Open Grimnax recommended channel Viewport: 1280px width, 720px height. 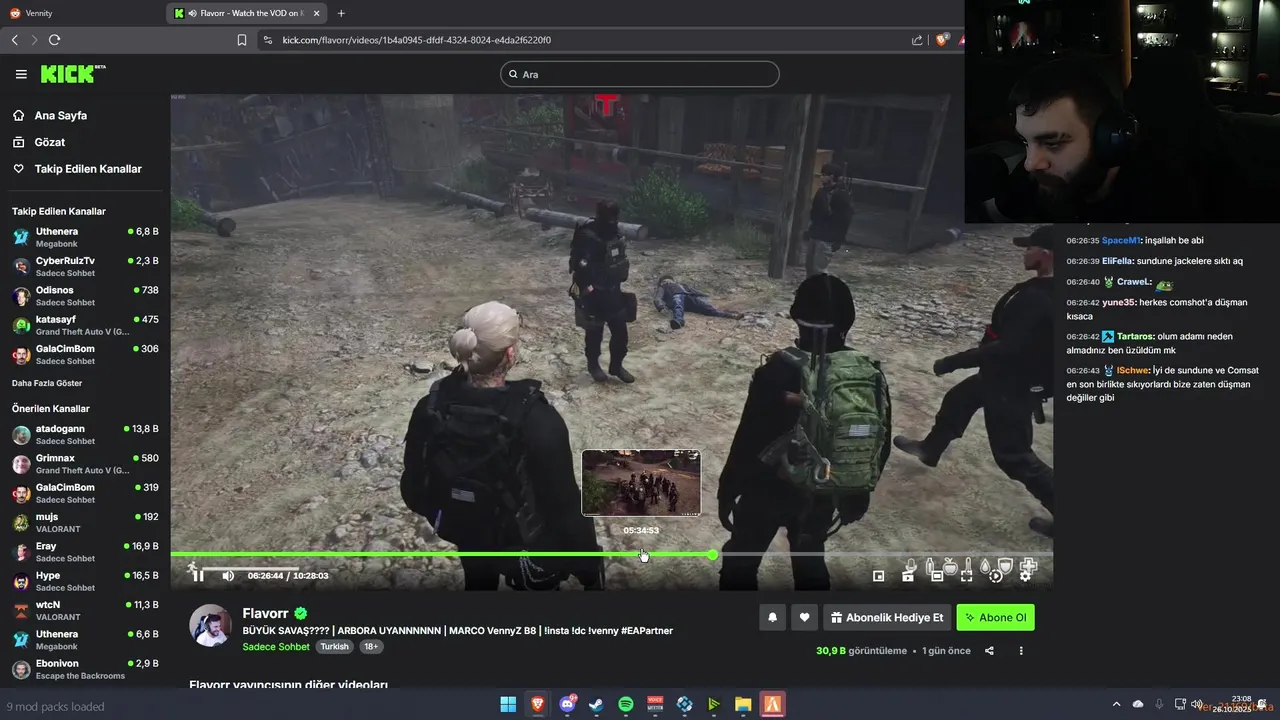click(x=85, y=463)
